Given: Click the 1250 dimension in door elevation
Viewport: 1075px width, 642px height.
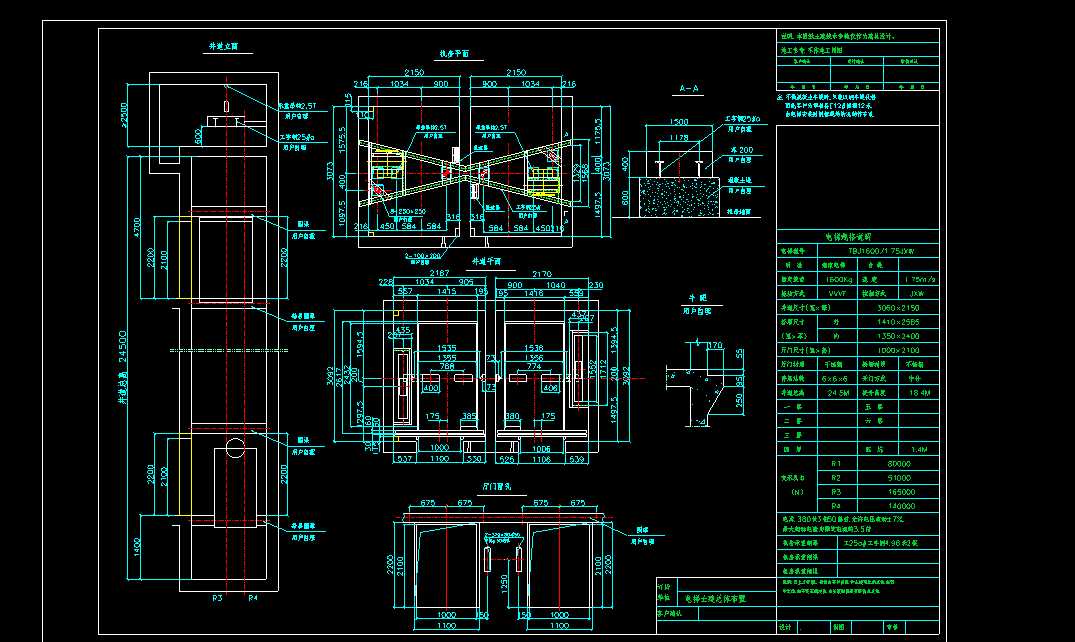Looking at the screenshot, I should coord(504,584).
